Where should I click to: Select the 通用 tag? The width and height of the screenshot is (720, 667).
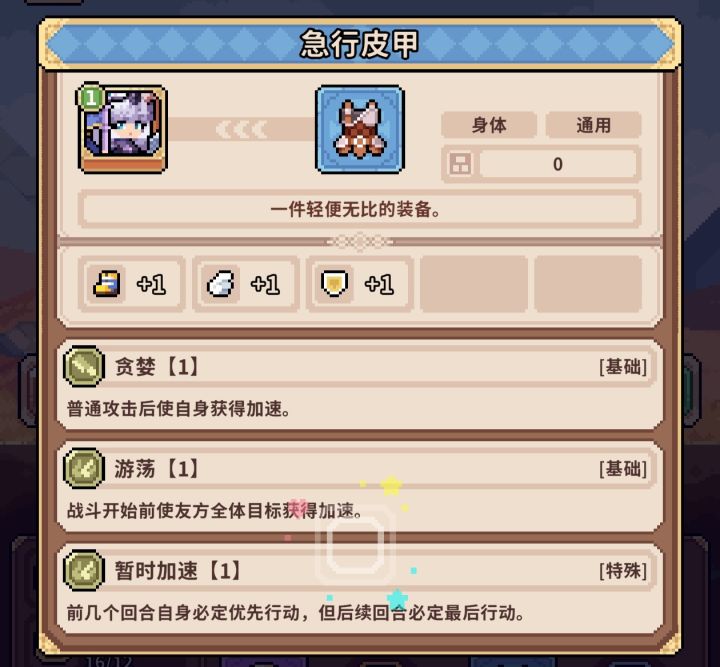(x=593, y=125)
